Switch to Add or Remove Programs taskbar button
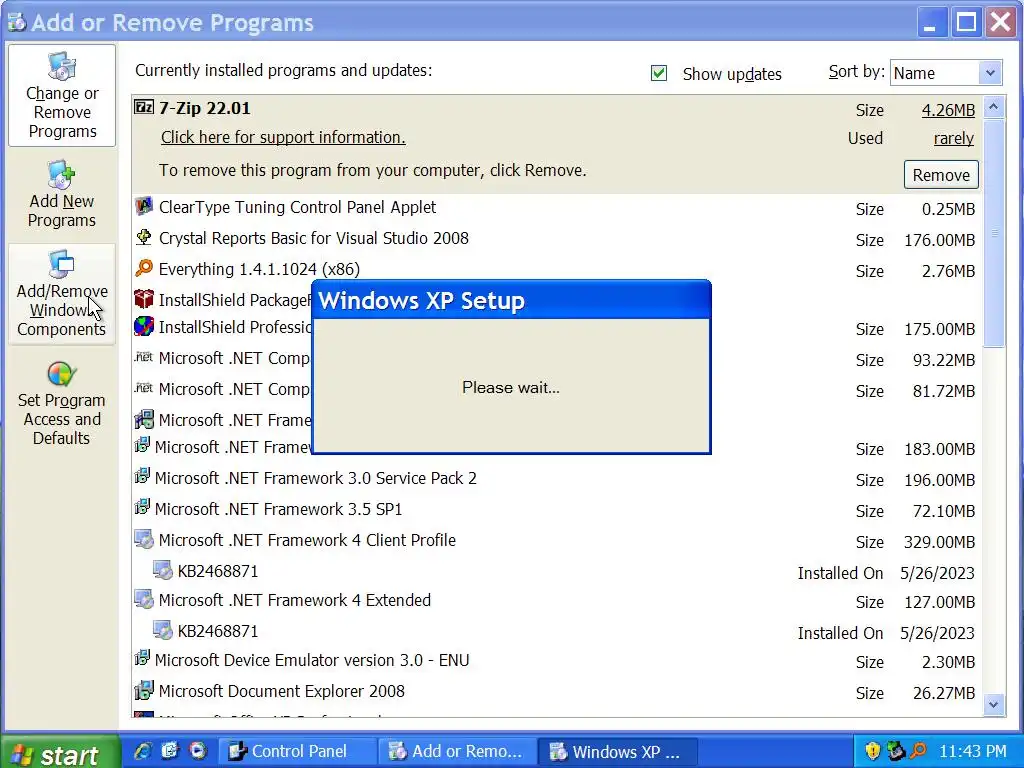This screenshot has height=768, width=1024. point(458,752)
